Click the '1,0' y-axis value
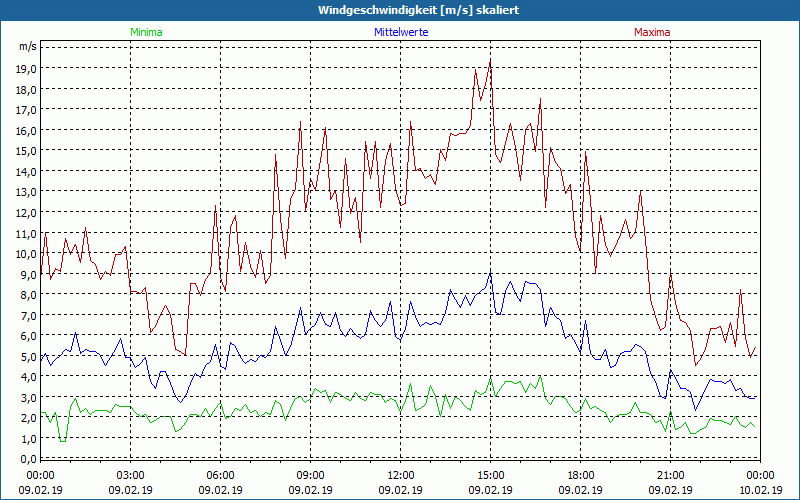The image size is (800, 500). (x=30, y=438)
